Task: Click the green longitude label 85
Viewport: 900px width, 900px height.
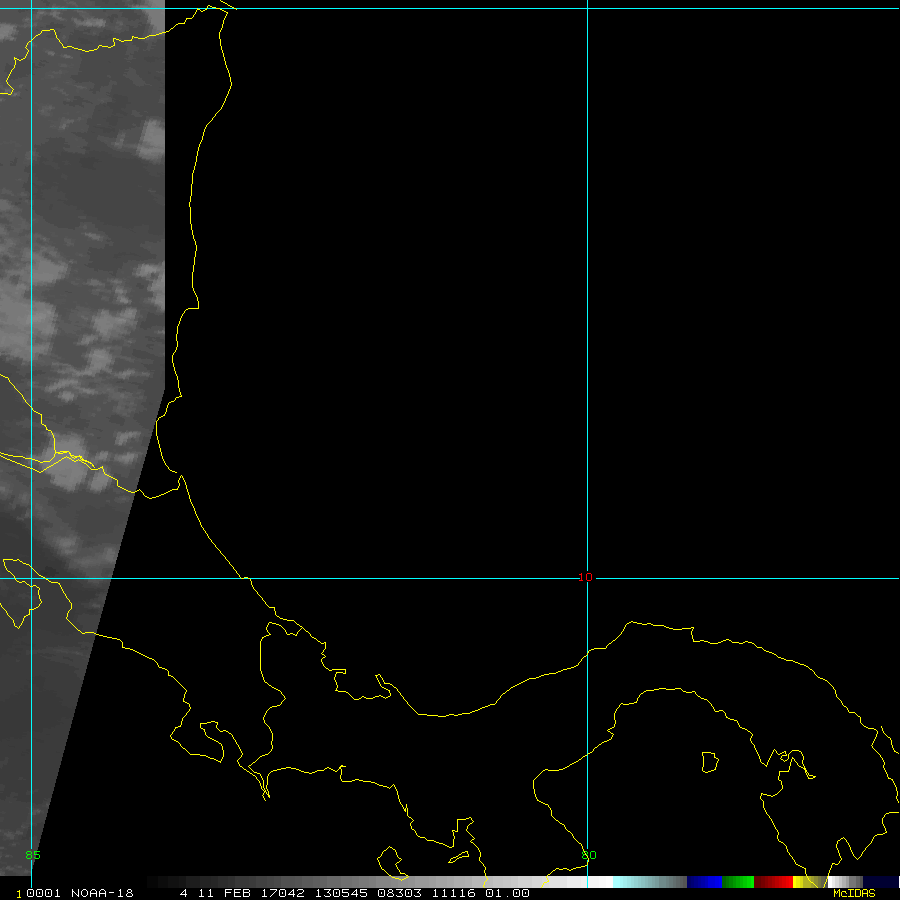Action: pyautogui.click(x=33, y=855)
